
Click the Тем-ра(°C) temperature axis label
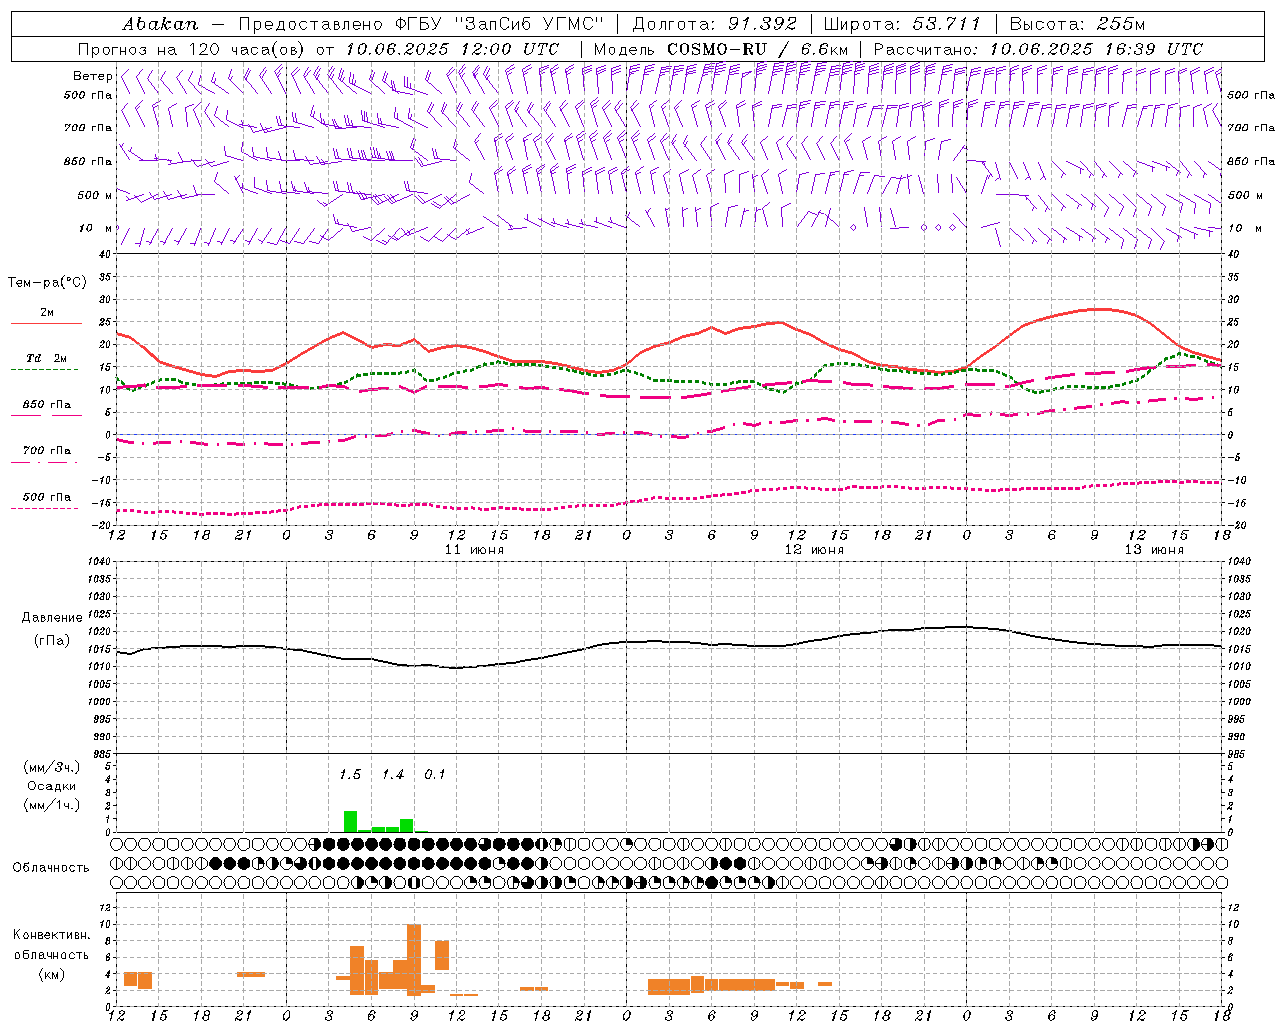(47, 283)
